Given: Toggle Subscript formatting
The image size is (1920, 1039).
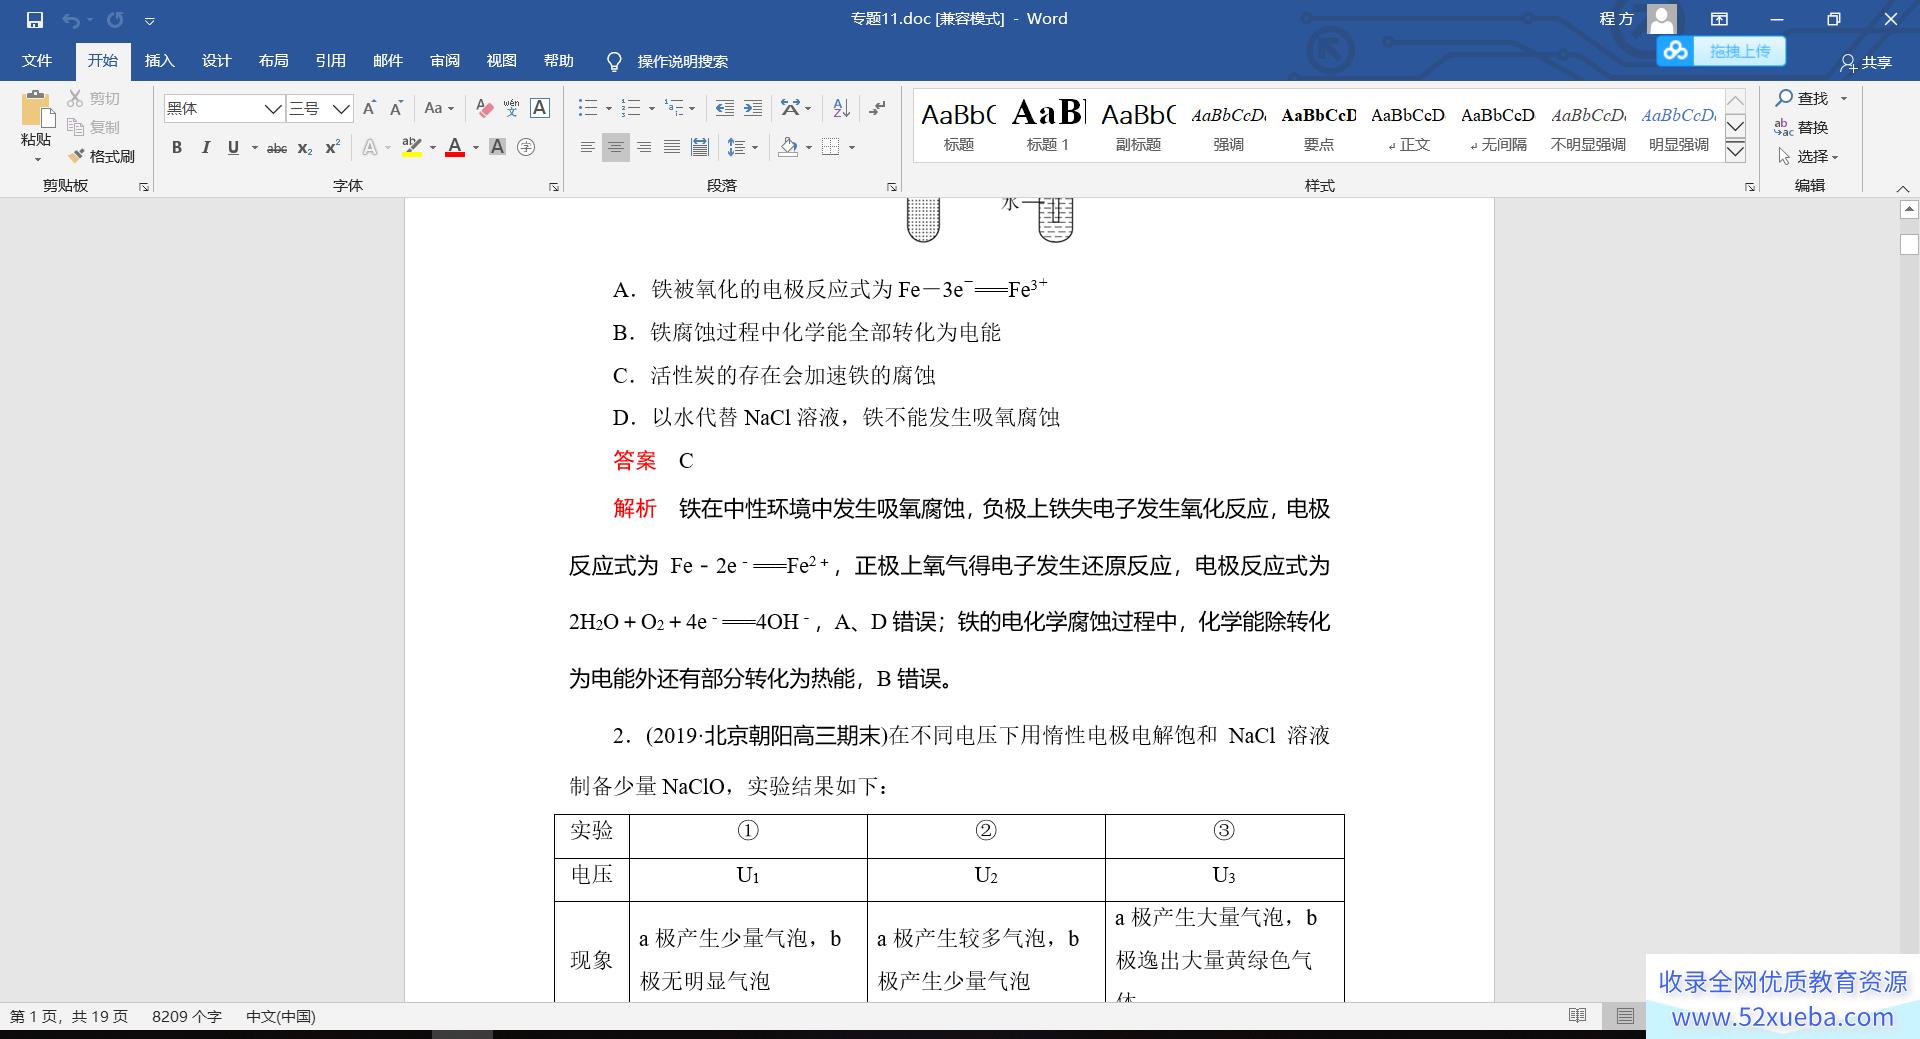Looking at the screenshot, I should tap(305, 147).
